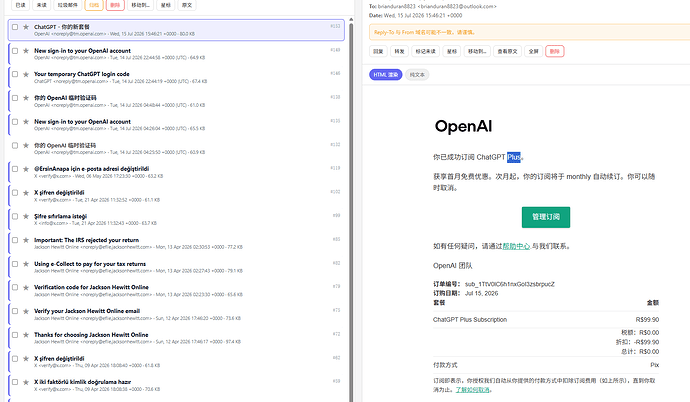Viewport: 690px width, 402px height.
Task: Select checkbox of 'Using e-Collect to pay' email
Action: 15,264
